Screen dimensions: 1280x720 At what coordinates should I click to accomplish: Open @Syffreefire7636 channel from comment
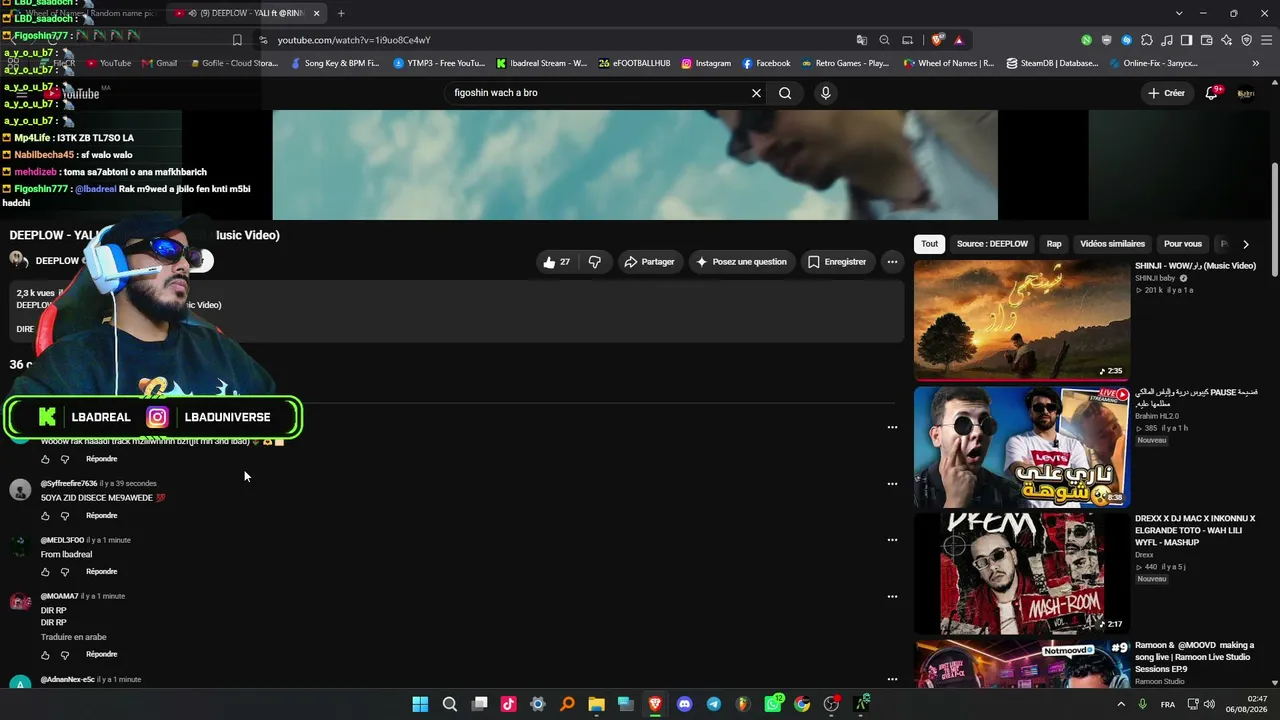pyautogui.click(x=69, y=484)
